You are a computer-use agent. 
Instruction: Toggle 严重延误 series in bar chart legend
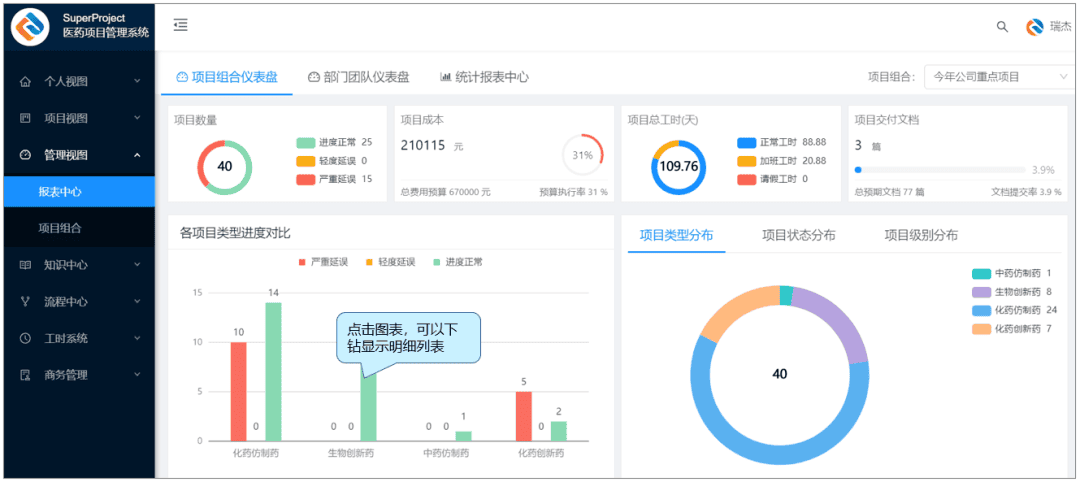(323, 262)
